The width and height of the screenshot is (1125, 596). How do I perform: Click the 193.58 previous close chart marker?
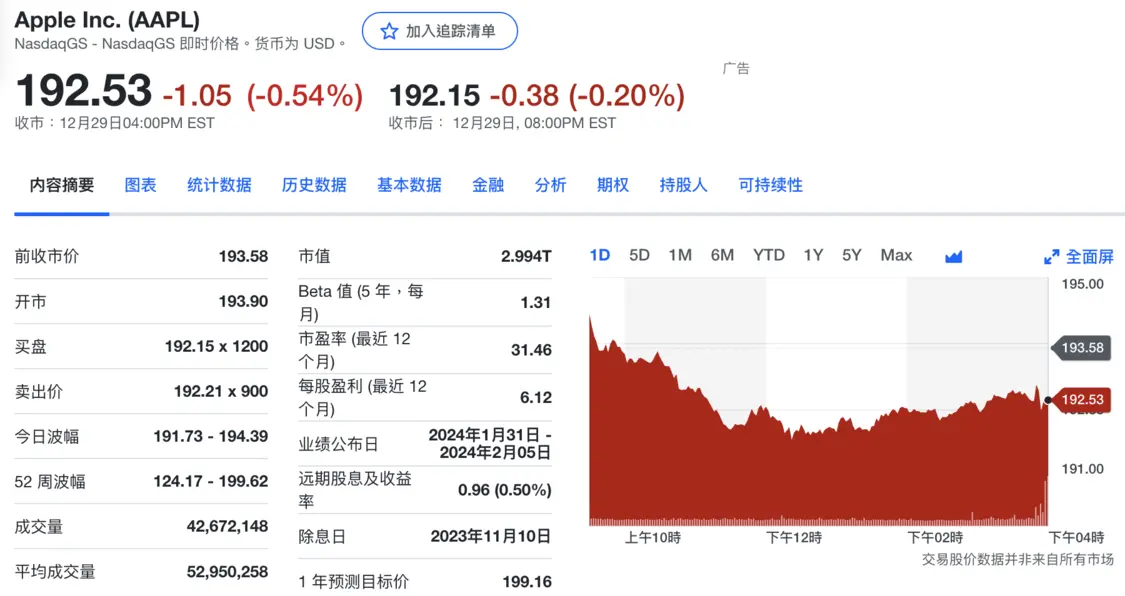tap(1082, 348)
